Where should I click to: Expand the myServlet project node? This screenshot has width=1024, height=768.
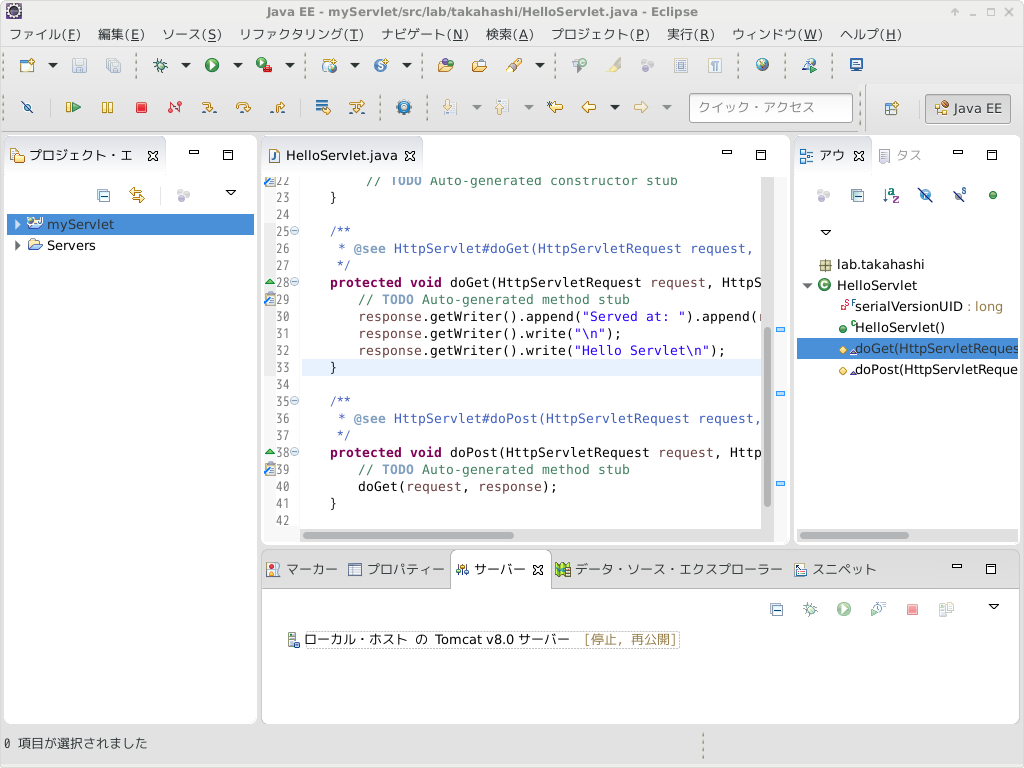[x=17, y=224]
